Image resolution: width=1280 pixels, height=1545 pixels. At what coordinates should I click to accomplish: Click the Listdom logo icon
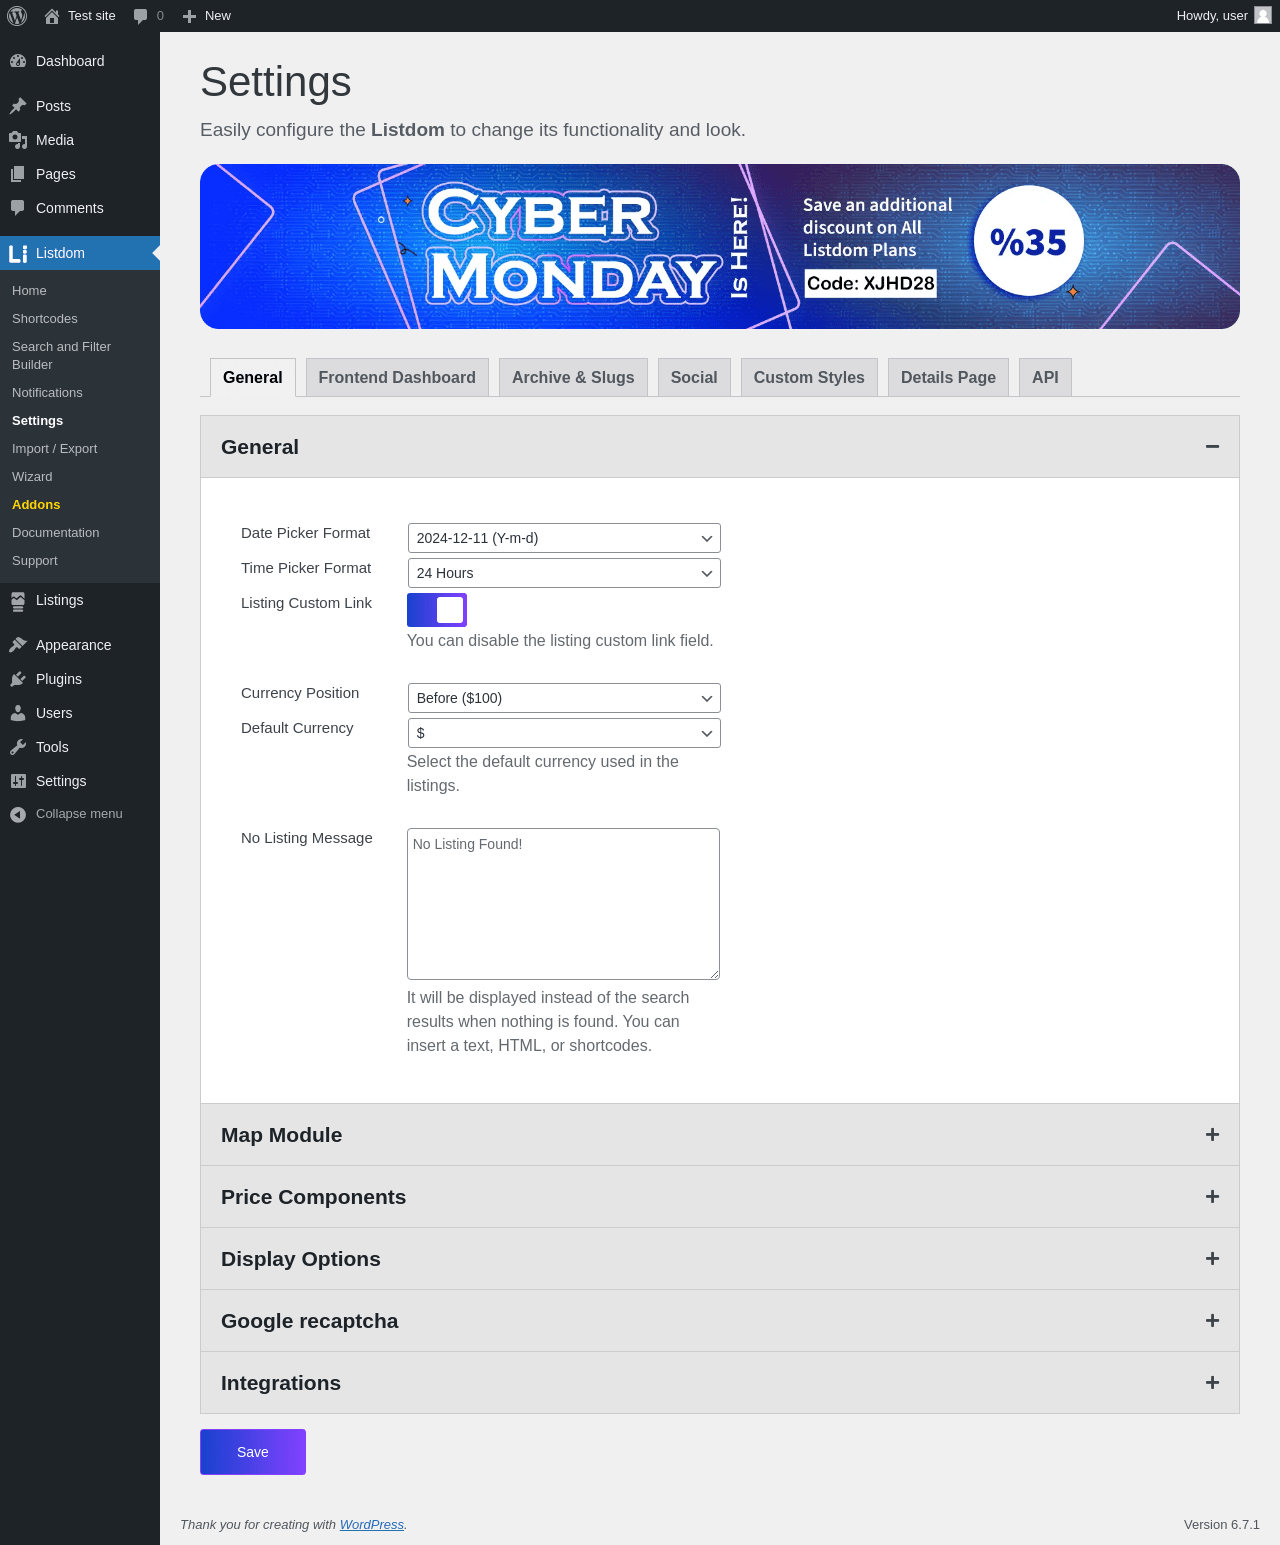click(18, 253)
